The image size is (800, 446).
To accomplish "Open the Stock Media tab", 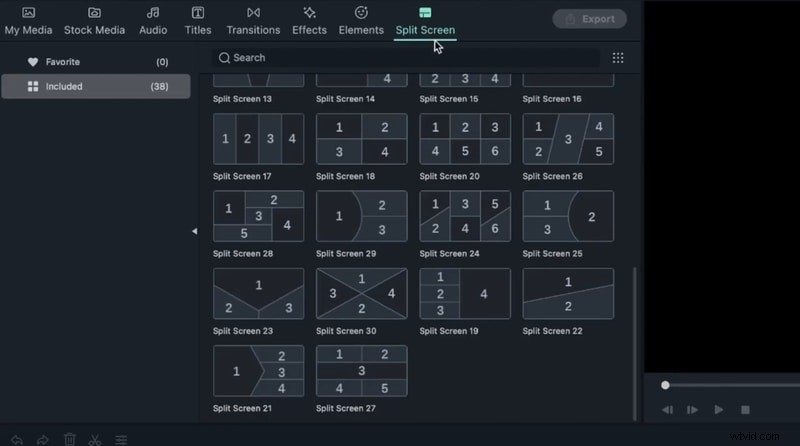I will [95, 20].
